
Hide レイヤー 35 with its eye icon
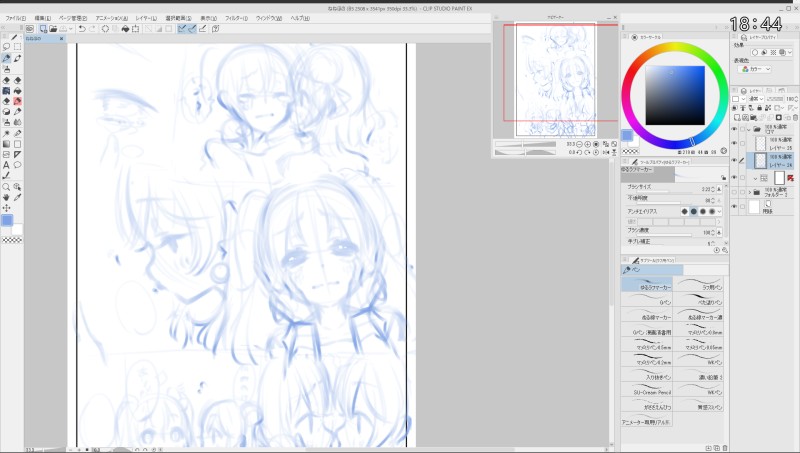pos(735,143)
